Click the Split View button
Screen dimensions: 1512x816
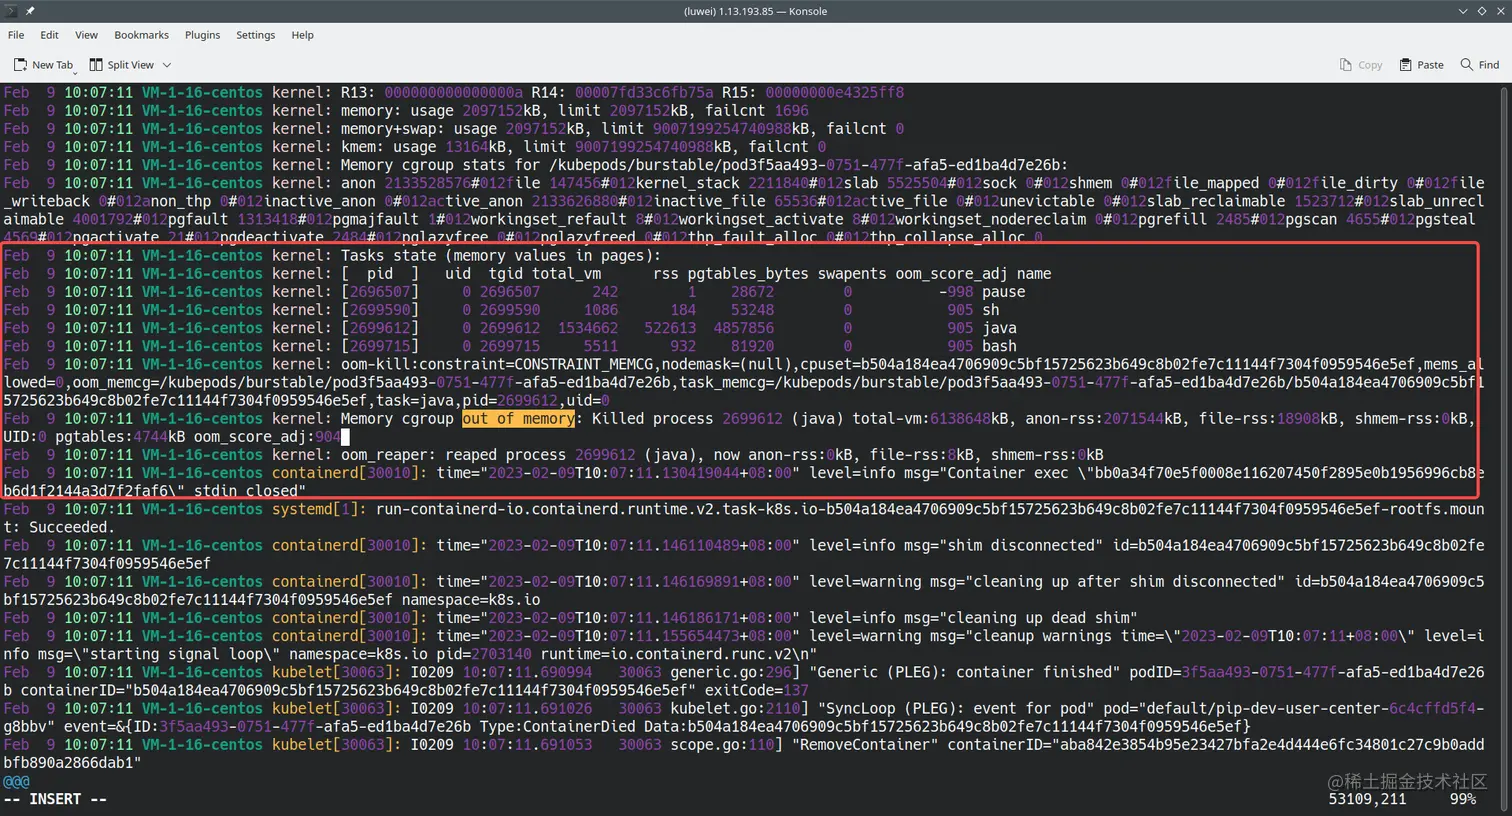(121, 65)
